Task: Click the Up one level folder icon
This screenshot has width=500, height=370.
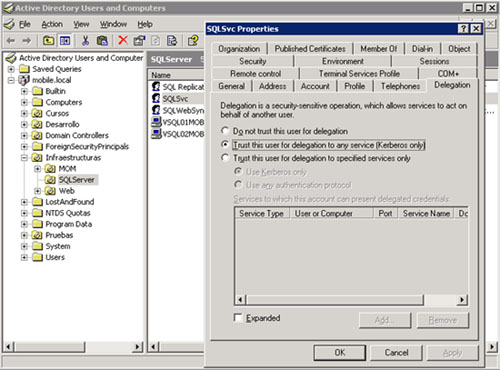Action: click(x=49, y=41)
